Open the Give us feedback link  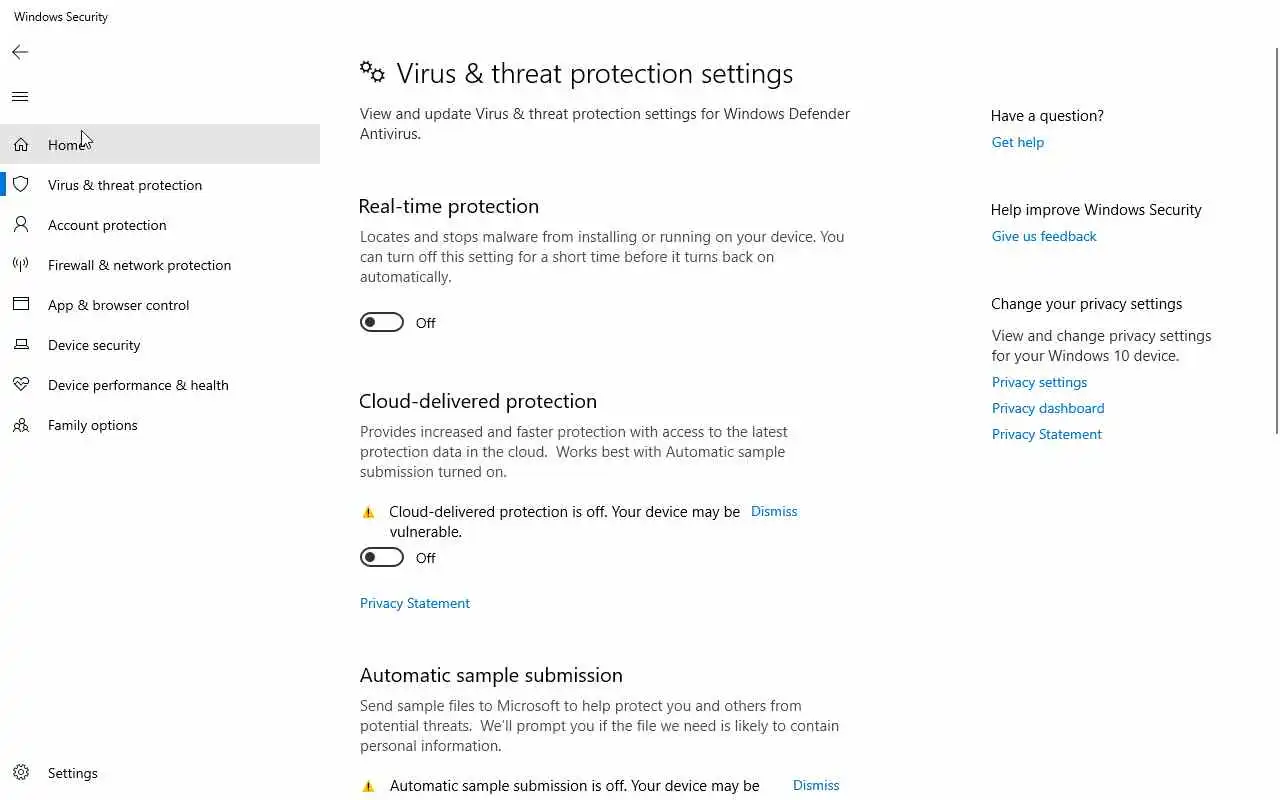[1044, 236]
